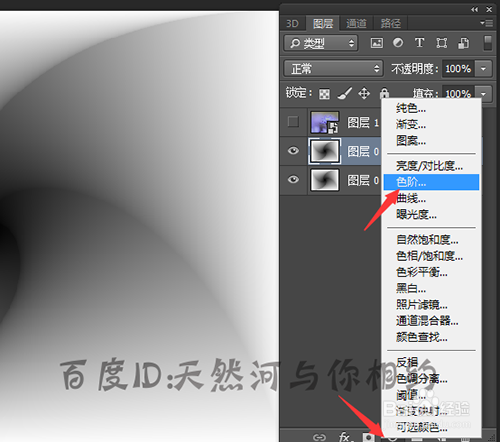The height and width of the screenshot is (442, 500).
Task: Open the Layers panel flyout menu icon
Action: pos(487,23)
